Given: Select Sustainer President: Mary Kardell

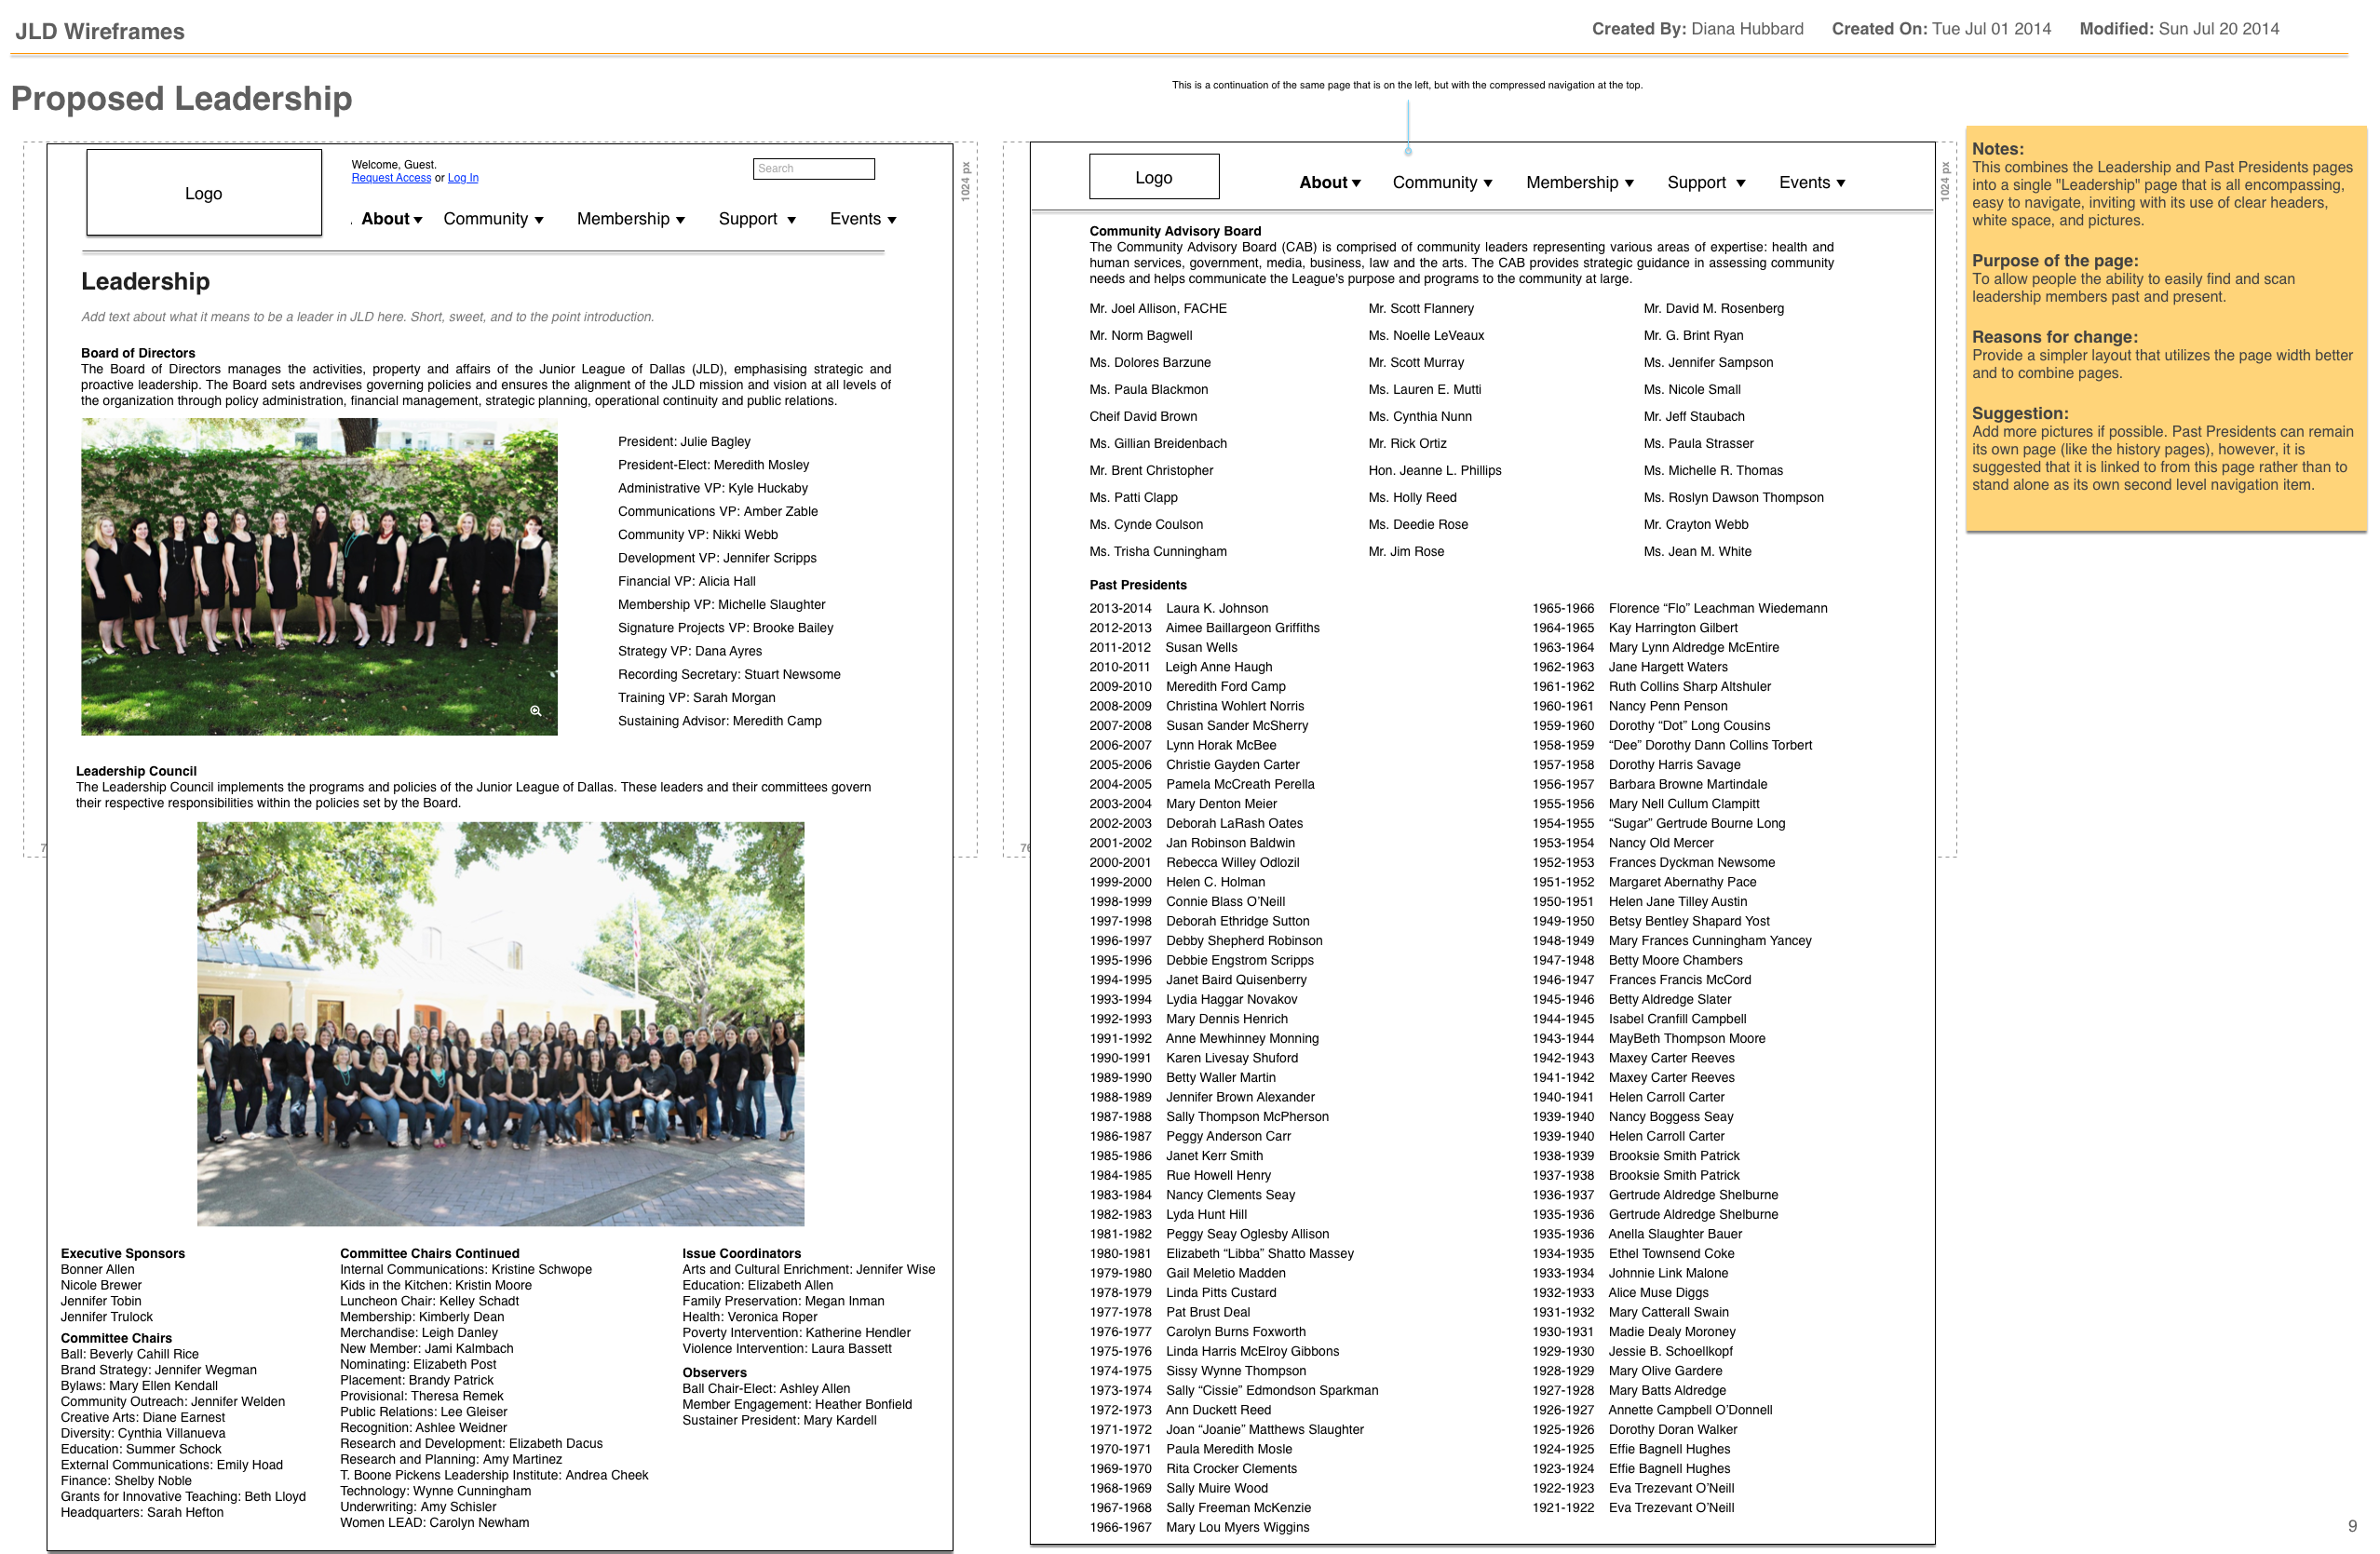Looking at the screenshot, I should [x=779, y=1420].
